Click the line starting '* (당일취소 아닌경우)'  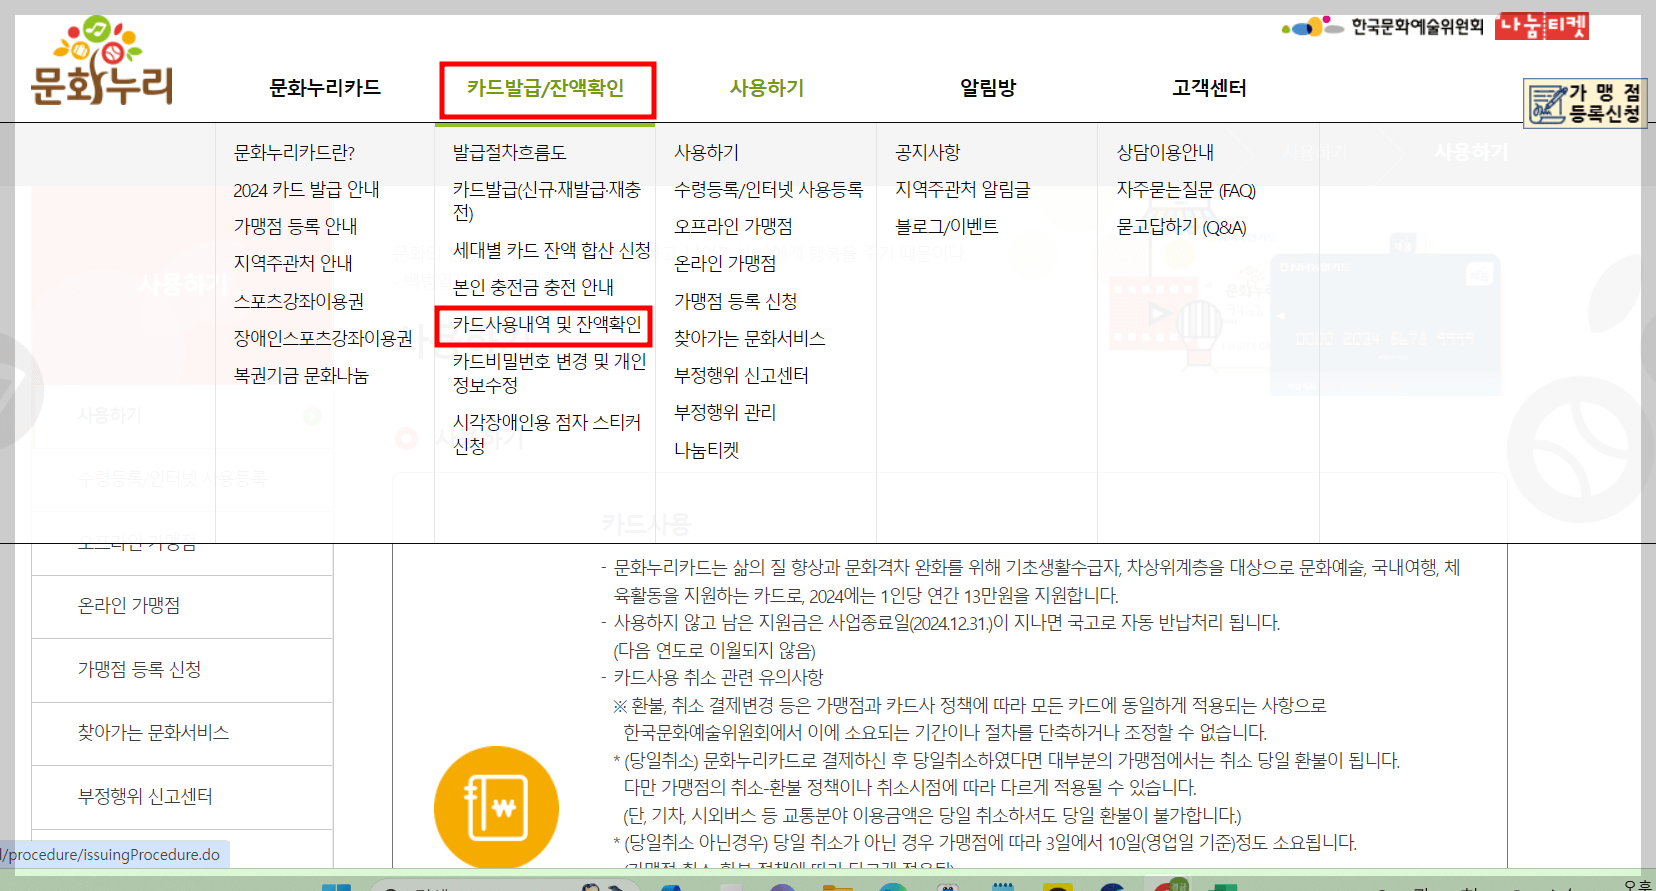pos(985,842)
